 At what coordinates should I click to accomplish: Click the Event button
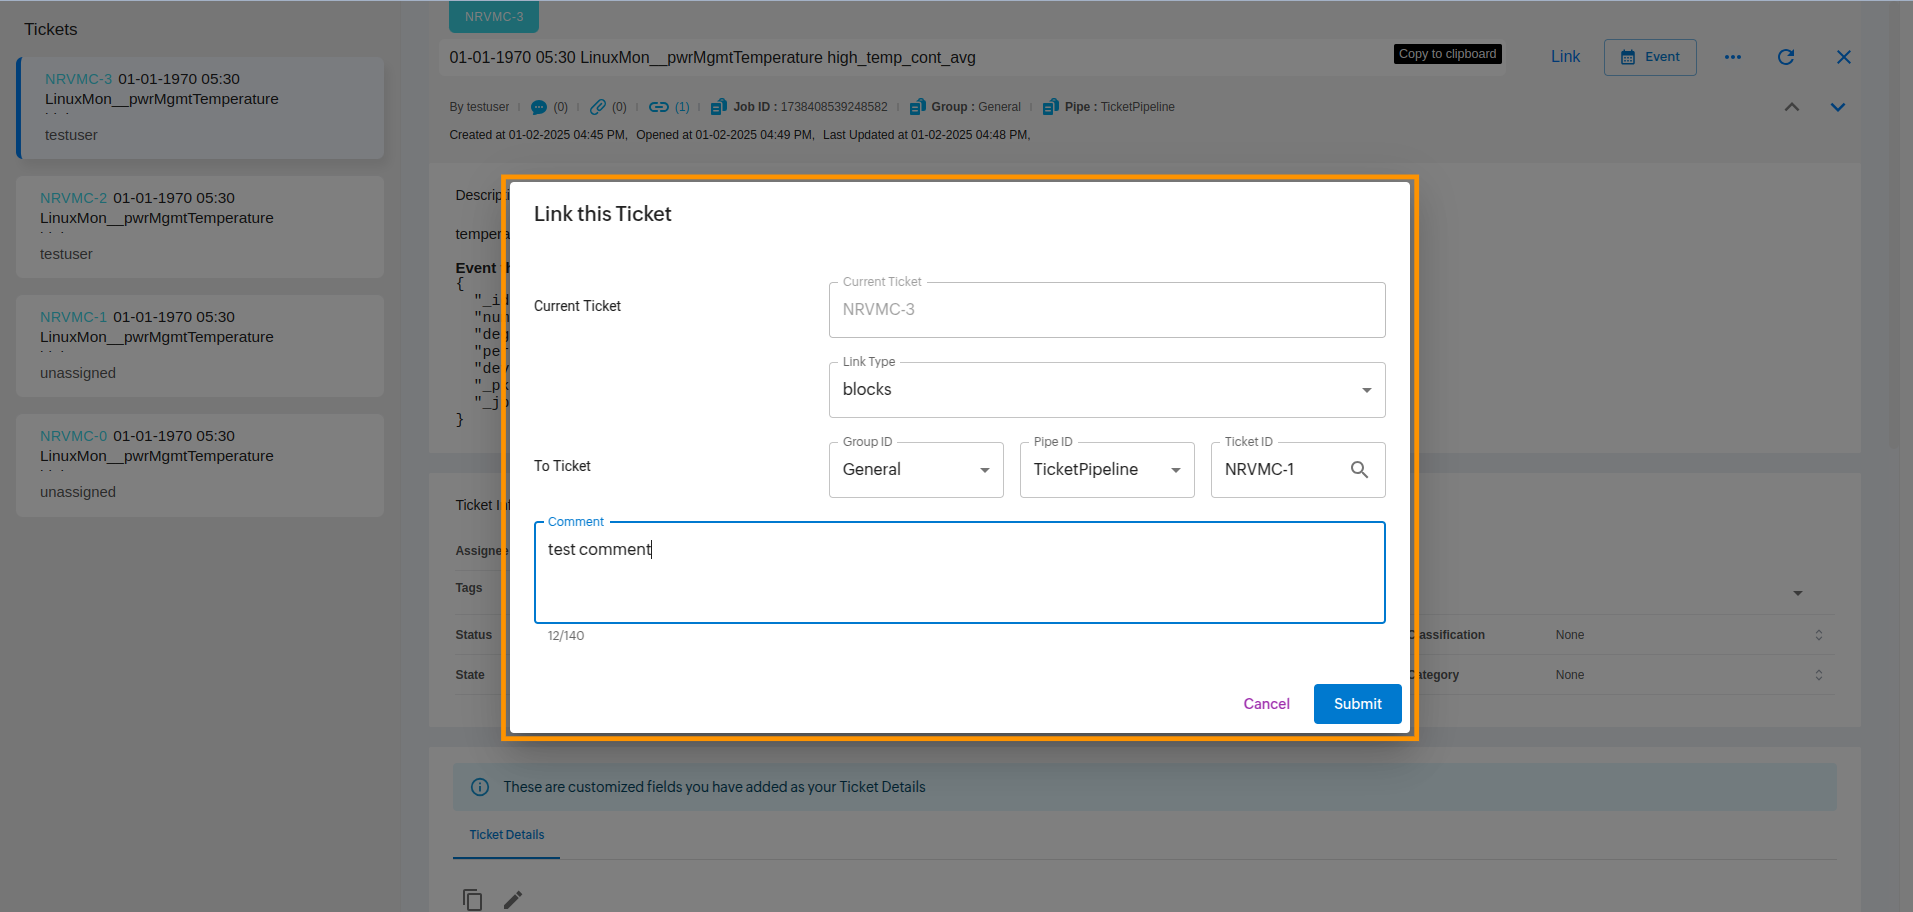(1650, 57)
